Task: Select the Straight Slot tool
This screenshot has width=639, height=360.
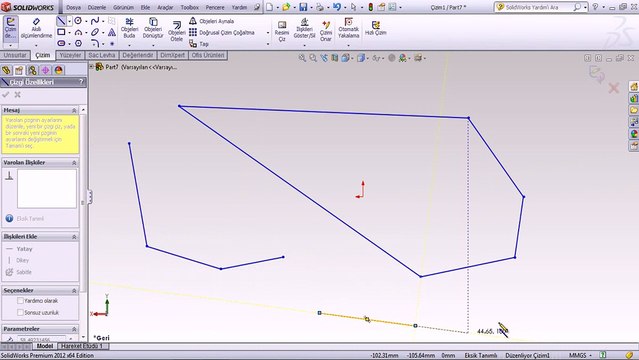Action: coord(61,43)
